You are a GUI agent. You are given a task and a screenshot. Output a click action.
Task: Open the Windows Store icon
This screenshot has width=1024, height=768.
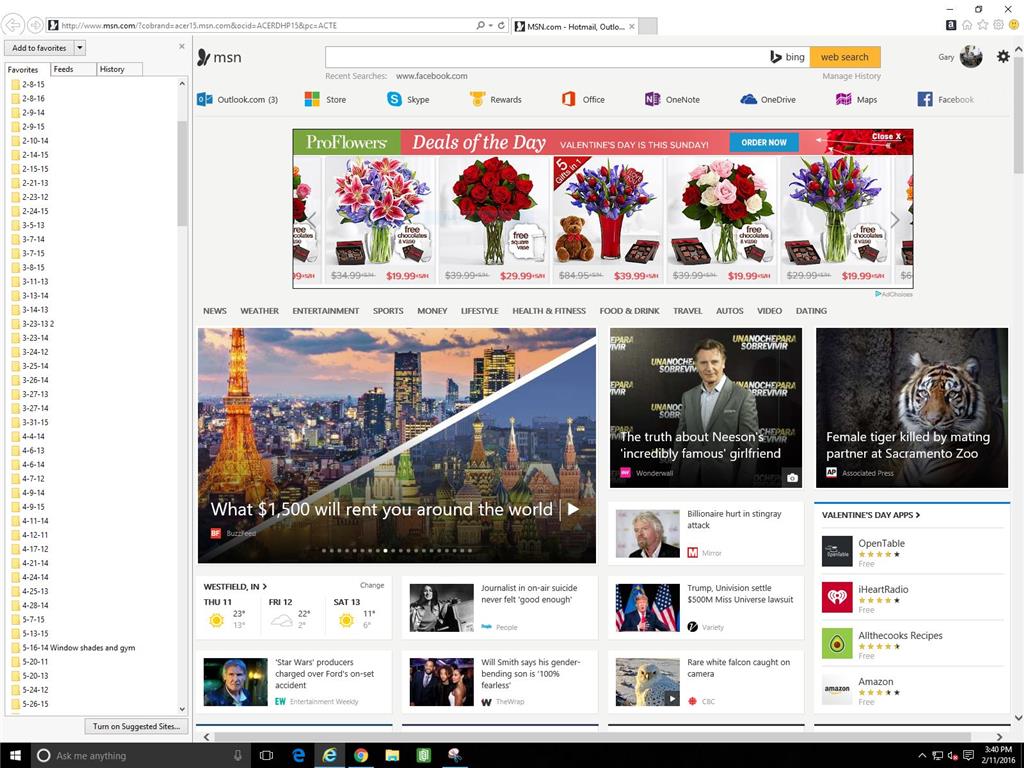(x=312, y=99)
